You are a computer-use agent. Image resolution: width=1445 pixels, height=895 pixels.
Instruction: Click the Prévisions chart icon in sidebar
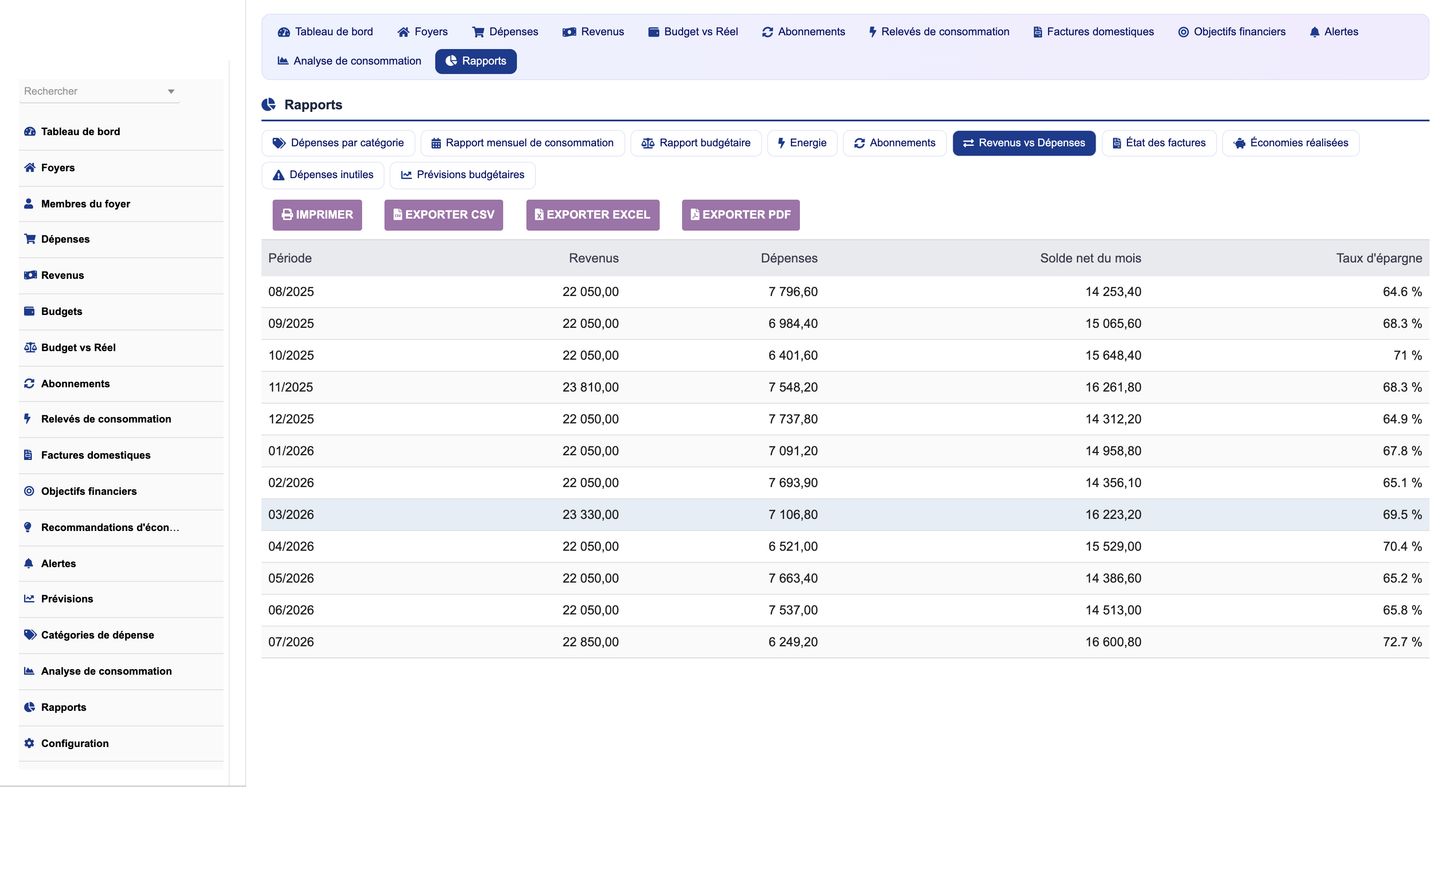[30, 599]
